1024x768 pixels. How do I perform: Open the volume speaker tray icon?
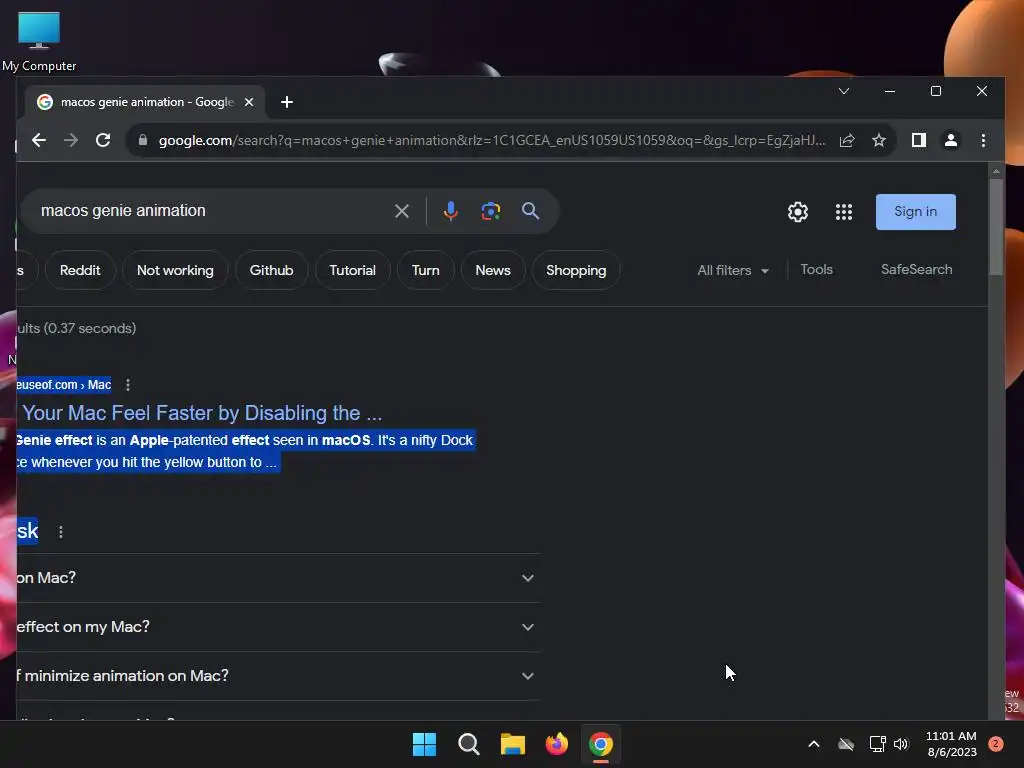coord(901,744)
